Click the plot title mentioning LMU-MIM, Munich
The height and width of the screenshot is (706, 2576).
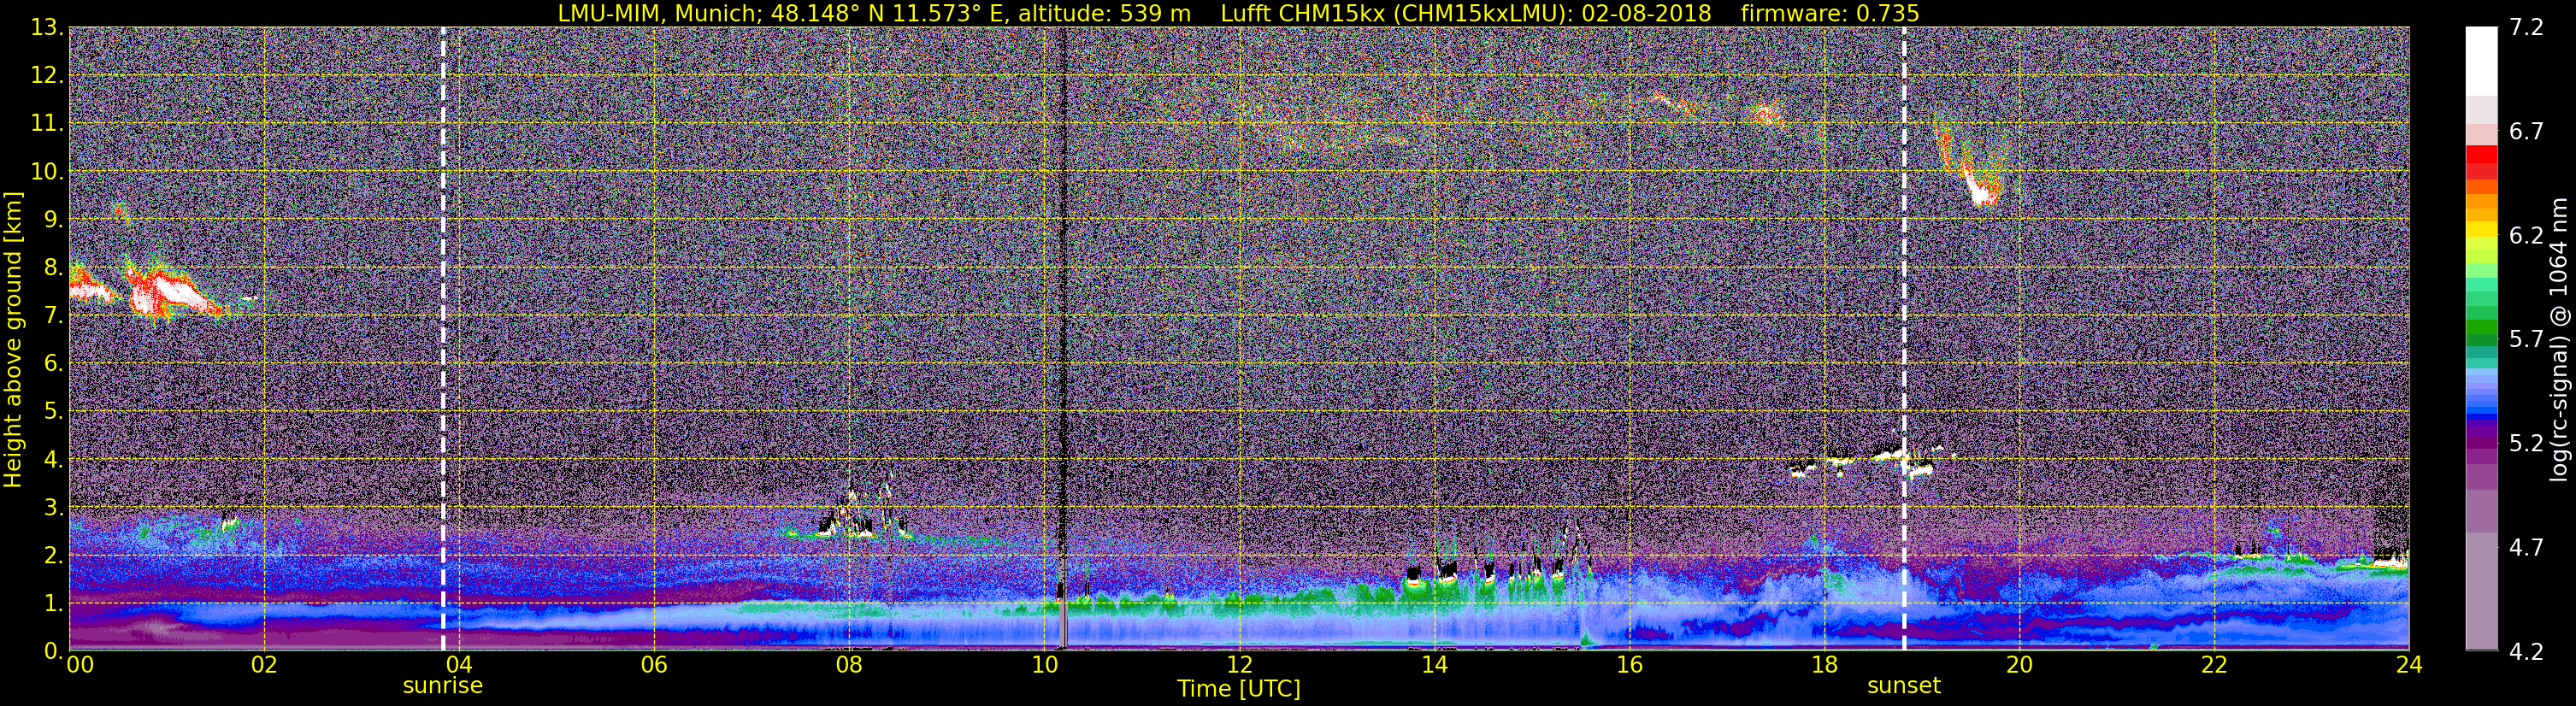click(x=1239, y=13)
